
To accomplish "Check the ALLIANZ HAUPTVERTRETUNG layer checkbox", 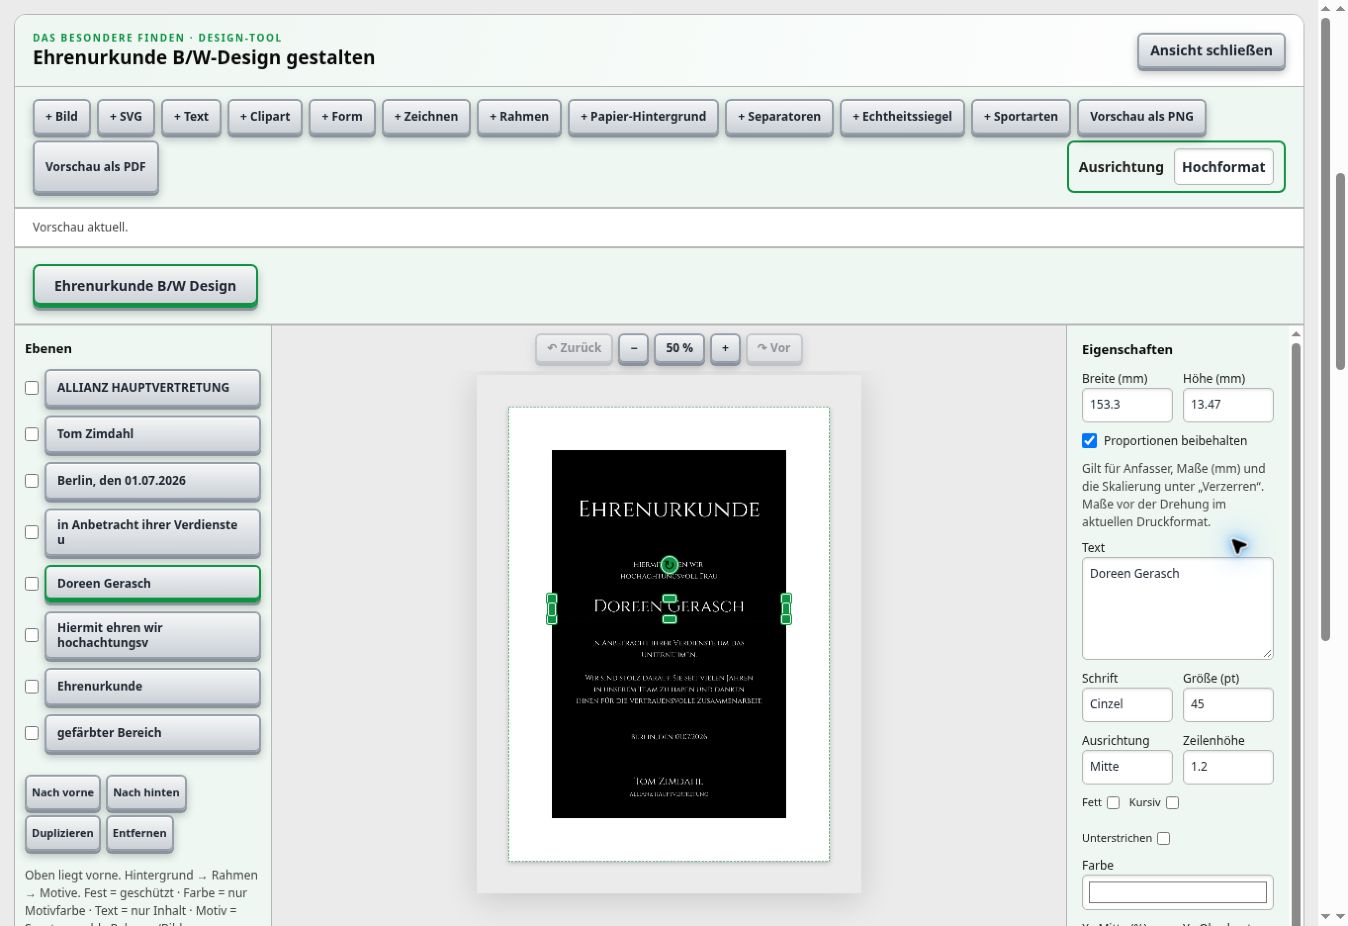I will point(32,388).
